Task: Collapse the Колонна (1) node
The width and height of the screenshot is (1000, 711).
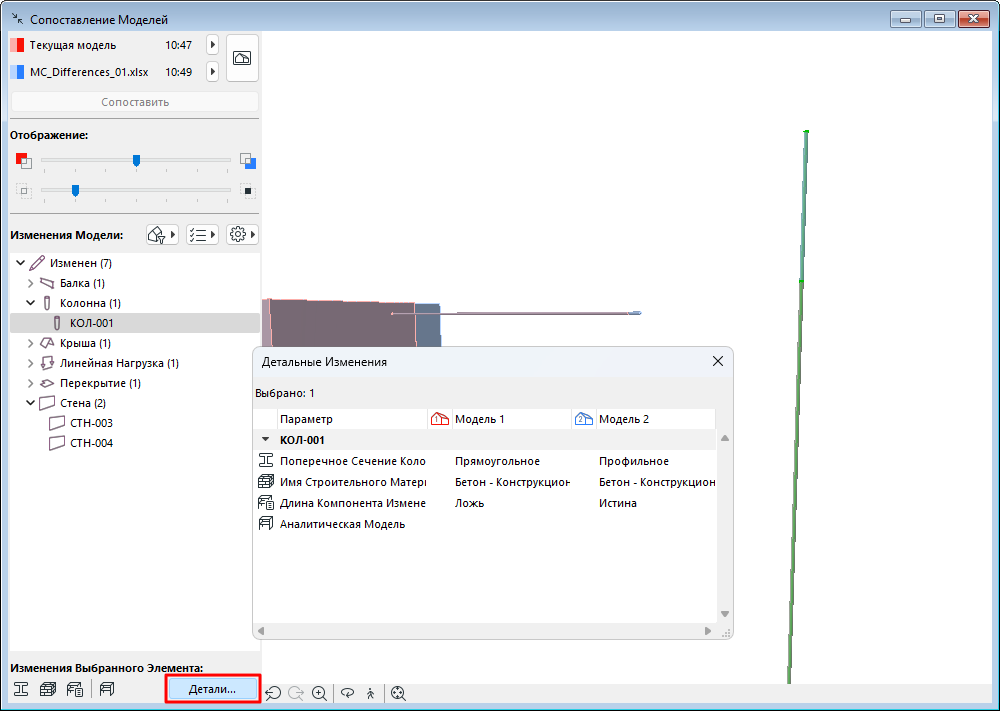Action: pos(31,303)
